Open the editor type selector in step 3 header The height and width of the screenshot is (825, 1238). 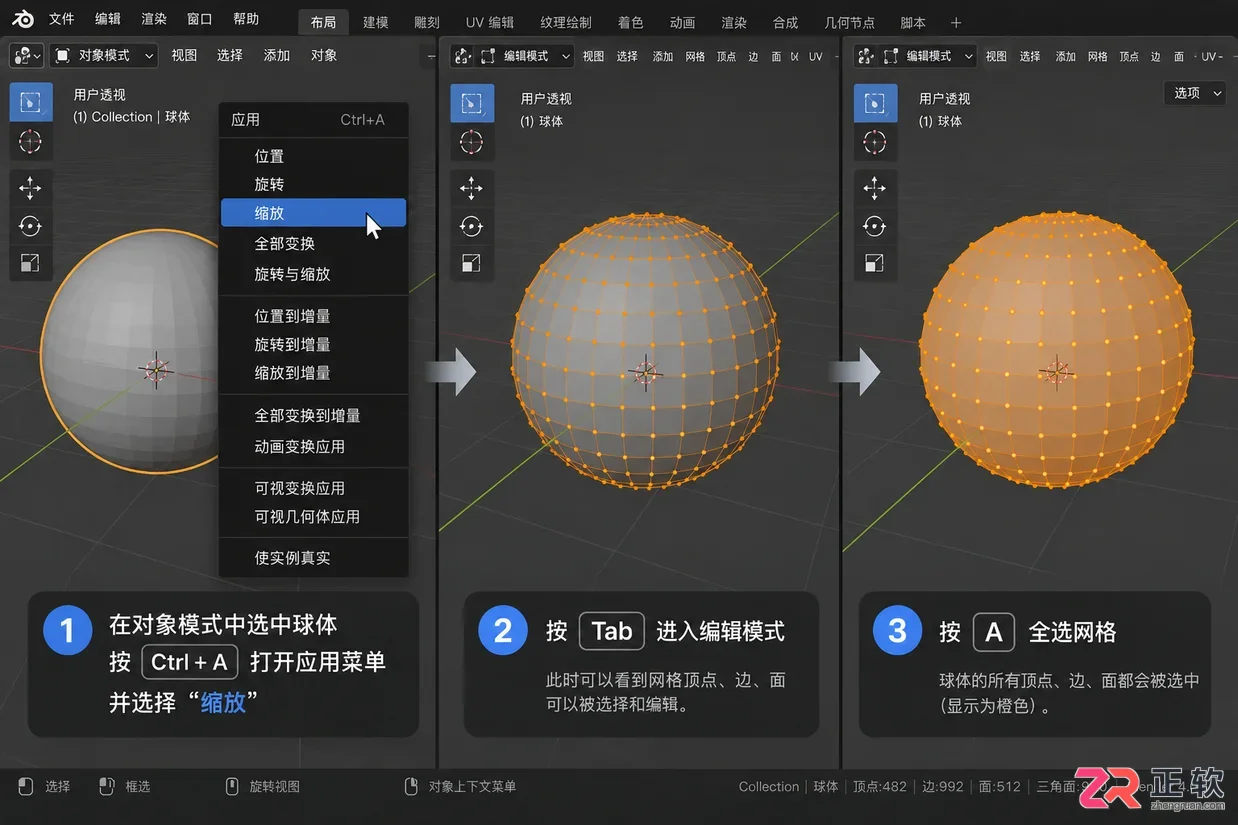tap(865, 56)
